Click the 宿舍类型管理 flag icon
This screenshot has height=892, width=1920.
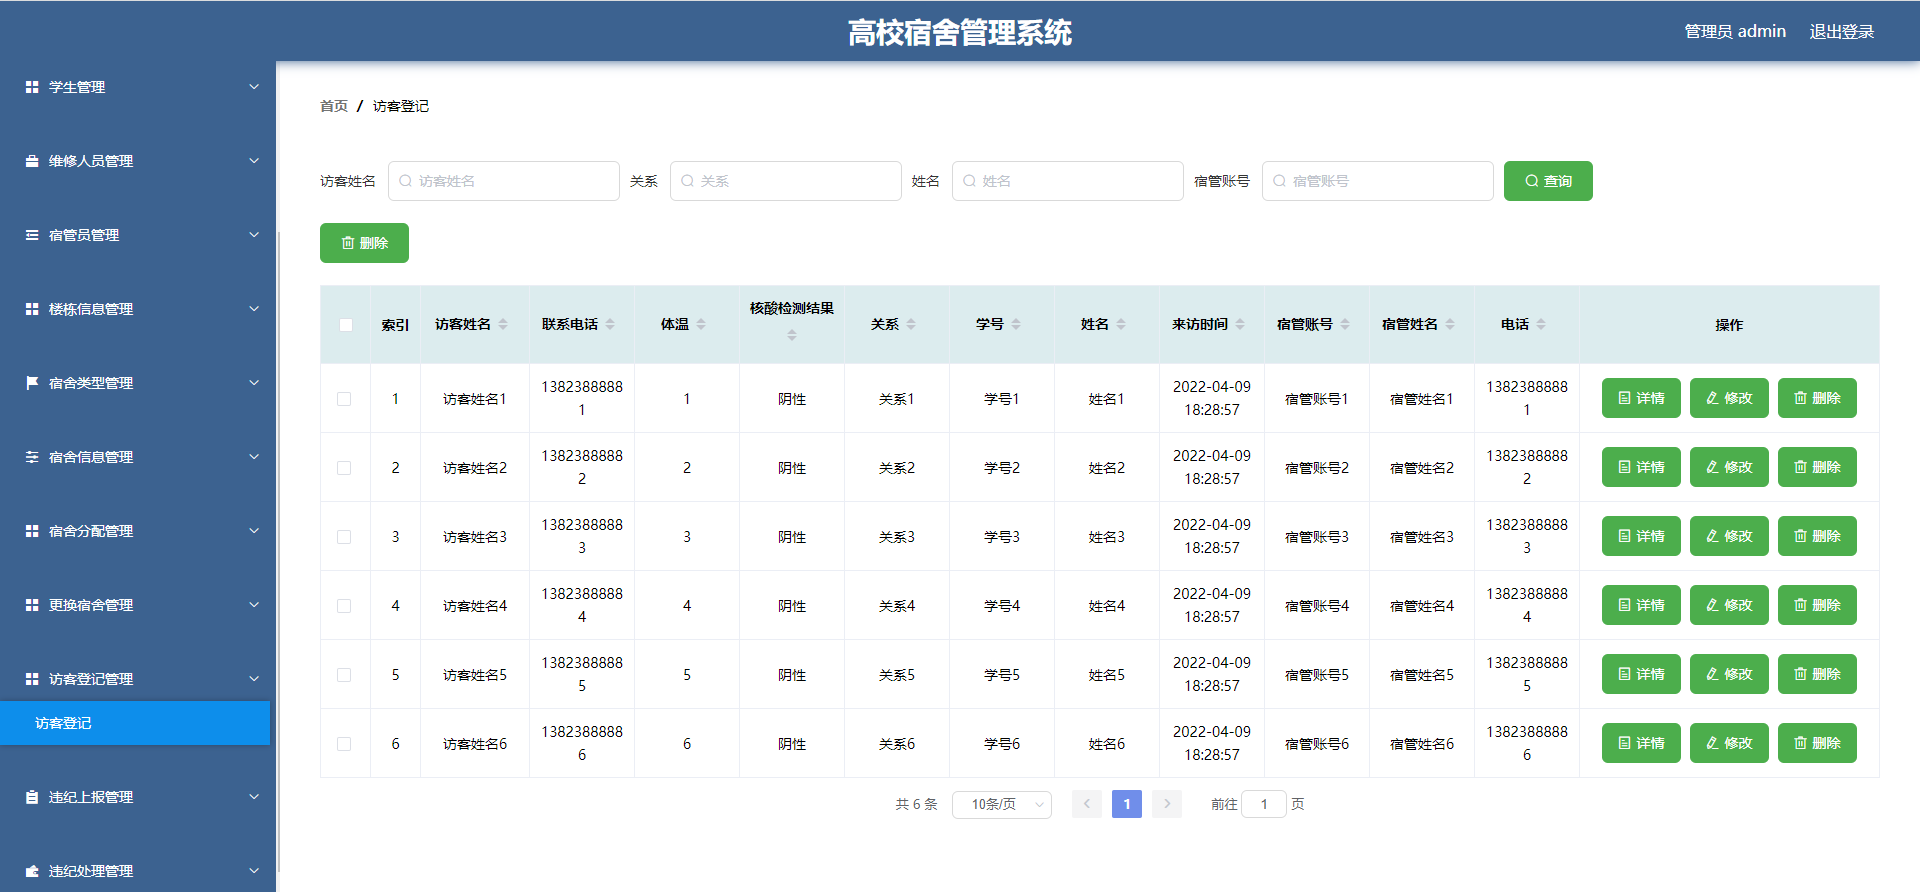pyautogui.click(x=32, y=383)
